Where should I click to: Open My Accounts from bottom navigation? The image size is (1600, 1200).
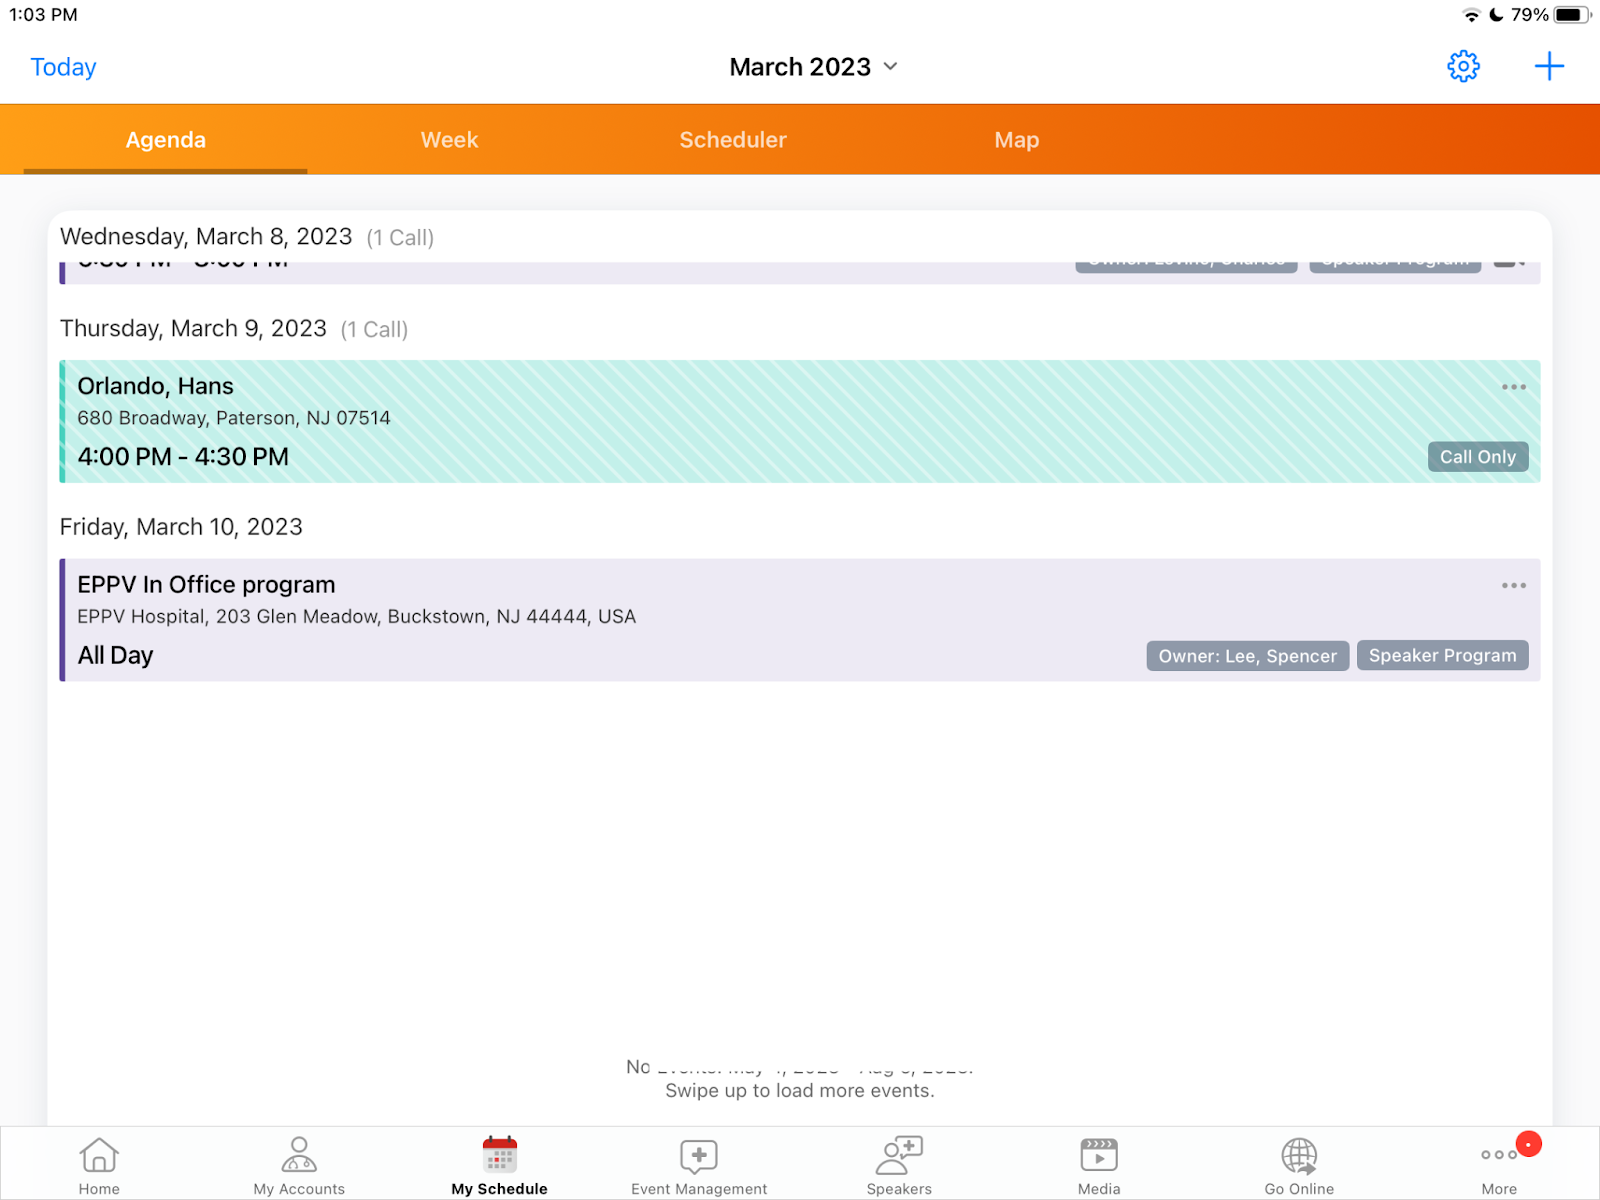(299, 1165)
